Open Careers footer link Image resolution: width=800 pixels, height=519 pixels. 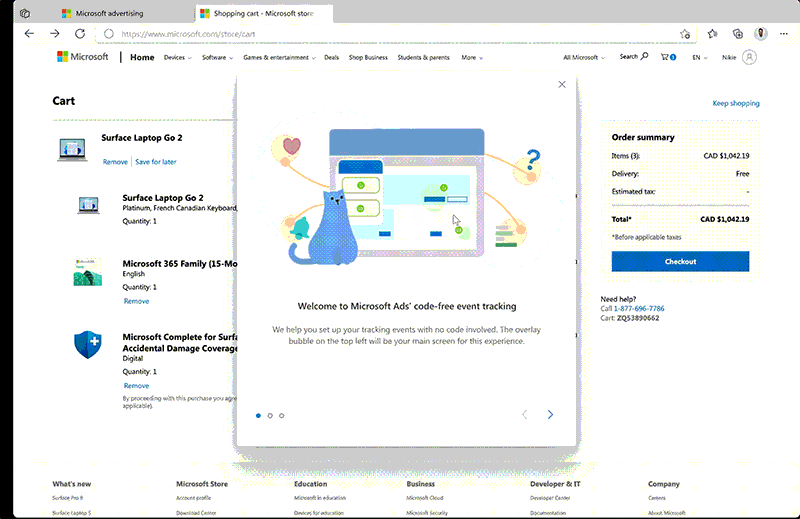657,498
